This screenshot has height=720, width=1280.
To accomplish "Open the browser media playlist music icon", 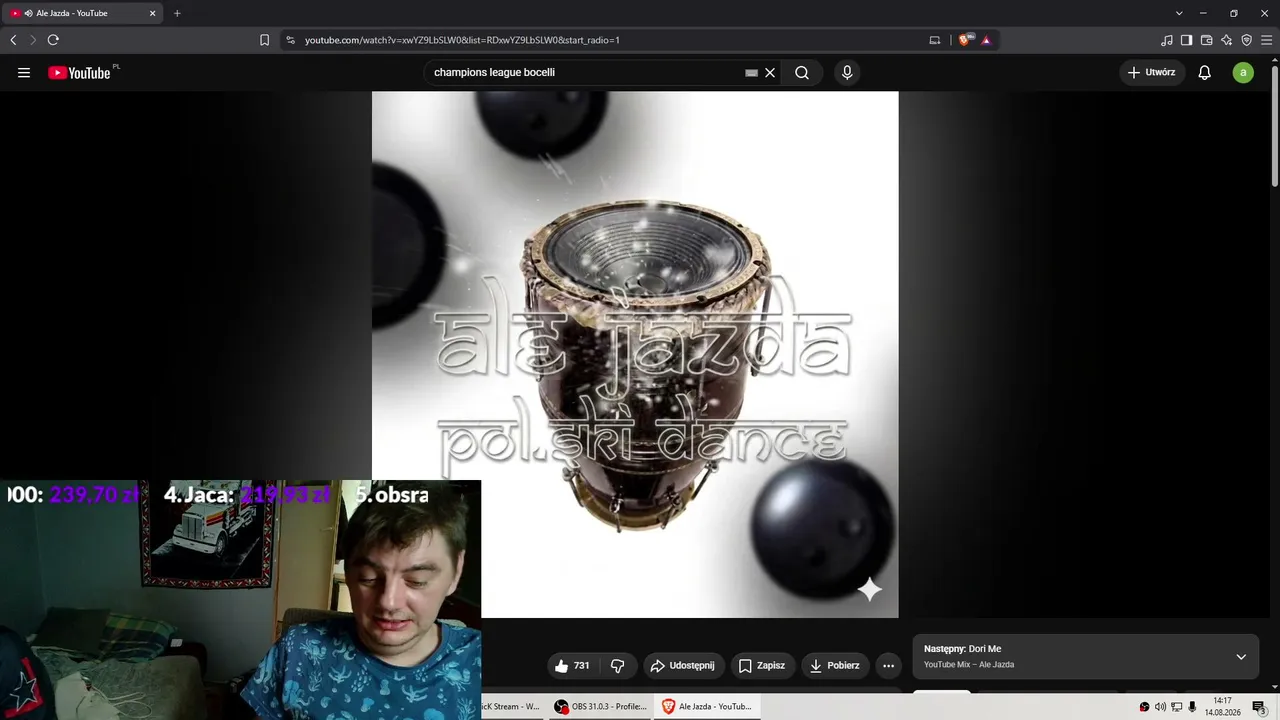I will (1167, 40).
